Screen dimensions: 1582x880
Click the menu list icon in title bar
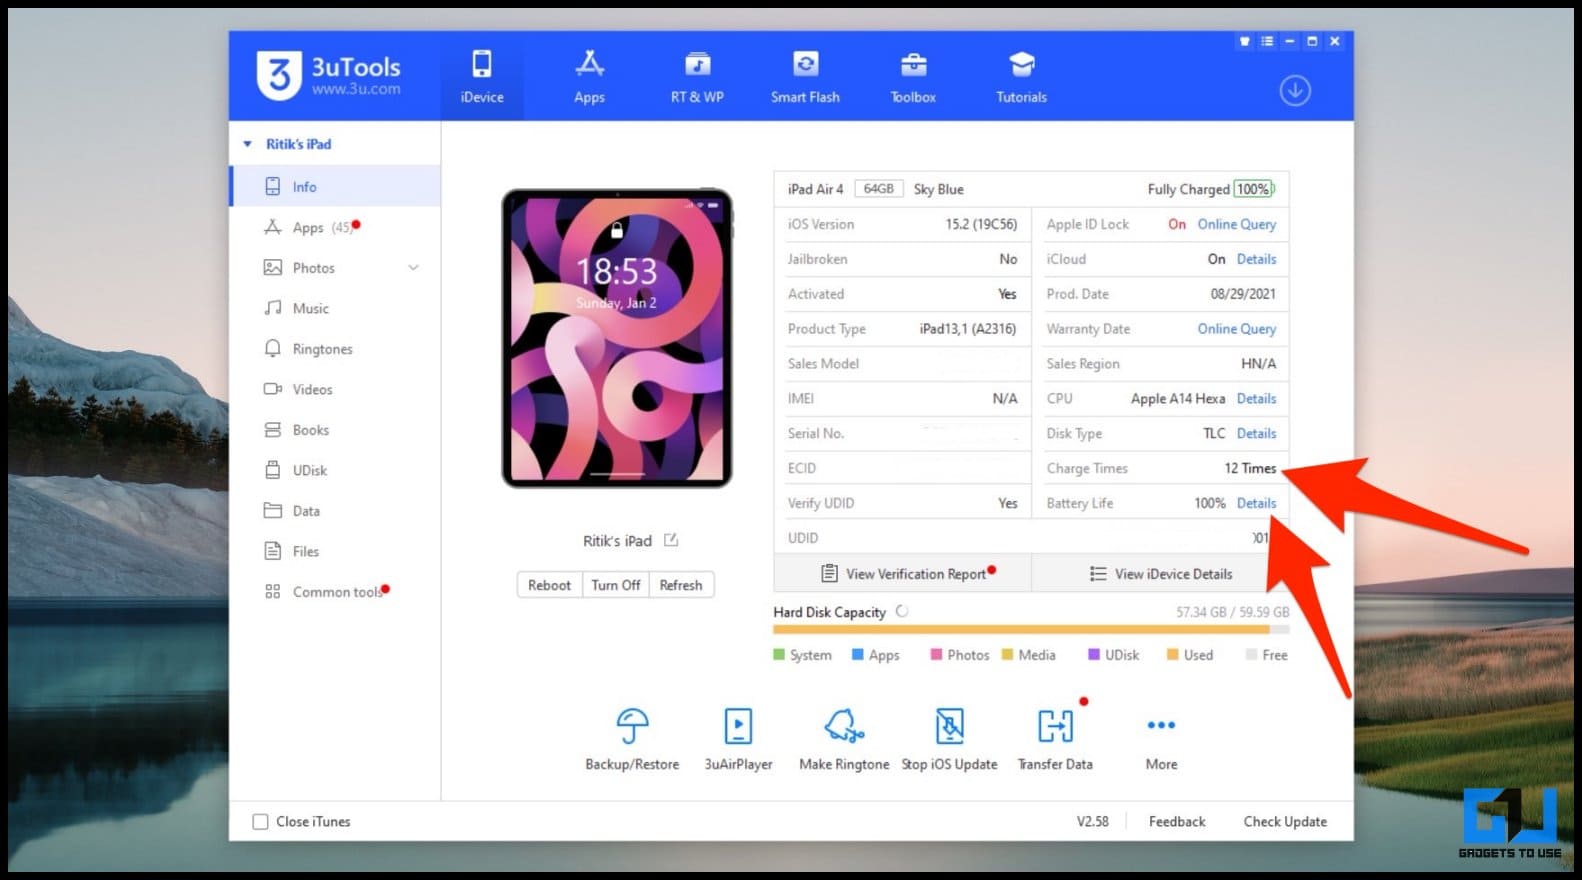(x=1267, y=41)
